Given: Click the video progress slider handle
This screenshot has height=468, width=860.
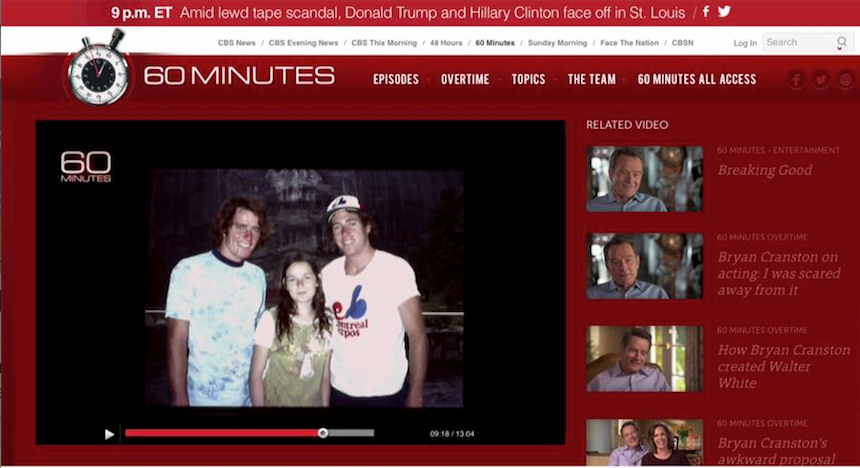Looking at the screenshot, I should [x=323, y=433].
